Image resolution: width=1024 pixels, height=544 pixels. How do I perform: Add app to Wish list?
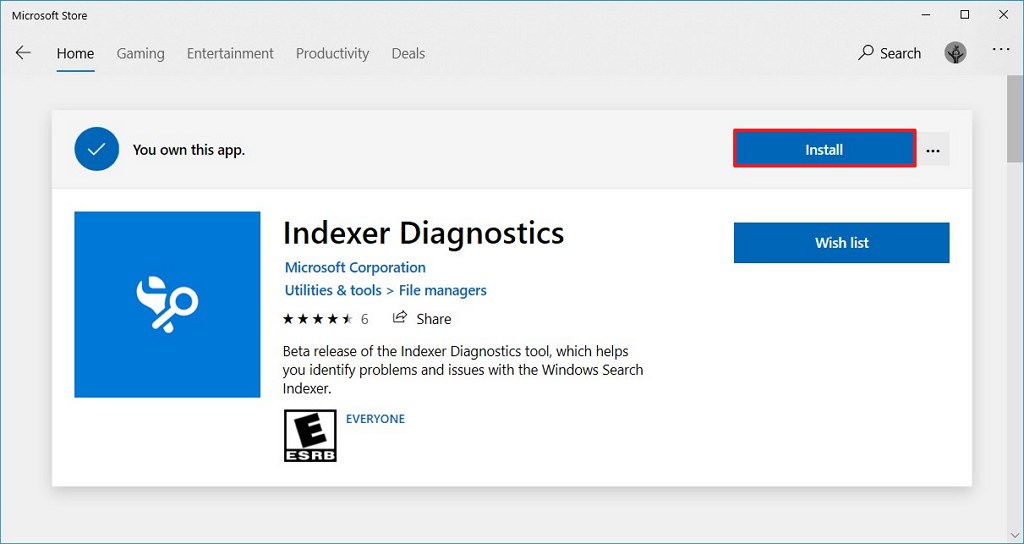click(x=842, y=243)
